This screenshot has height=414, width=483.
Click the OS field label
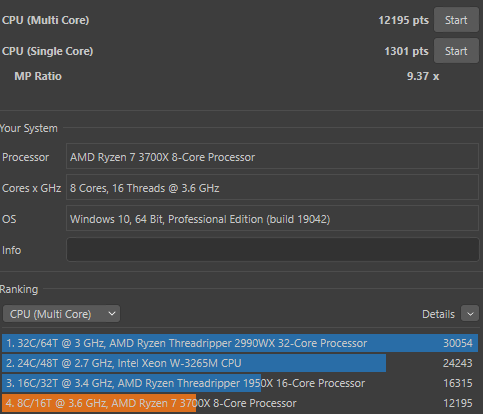coord(9,219)
